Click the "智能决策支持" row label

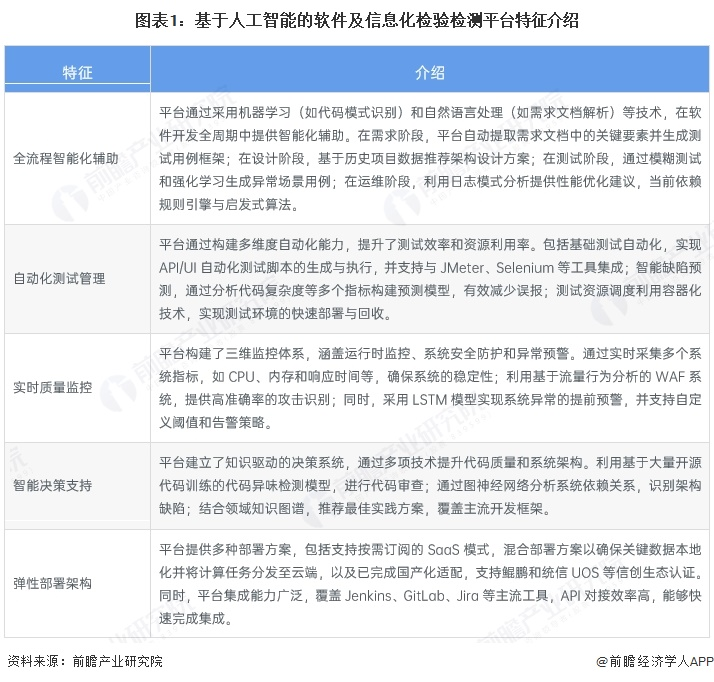click(x=52, y=484)
